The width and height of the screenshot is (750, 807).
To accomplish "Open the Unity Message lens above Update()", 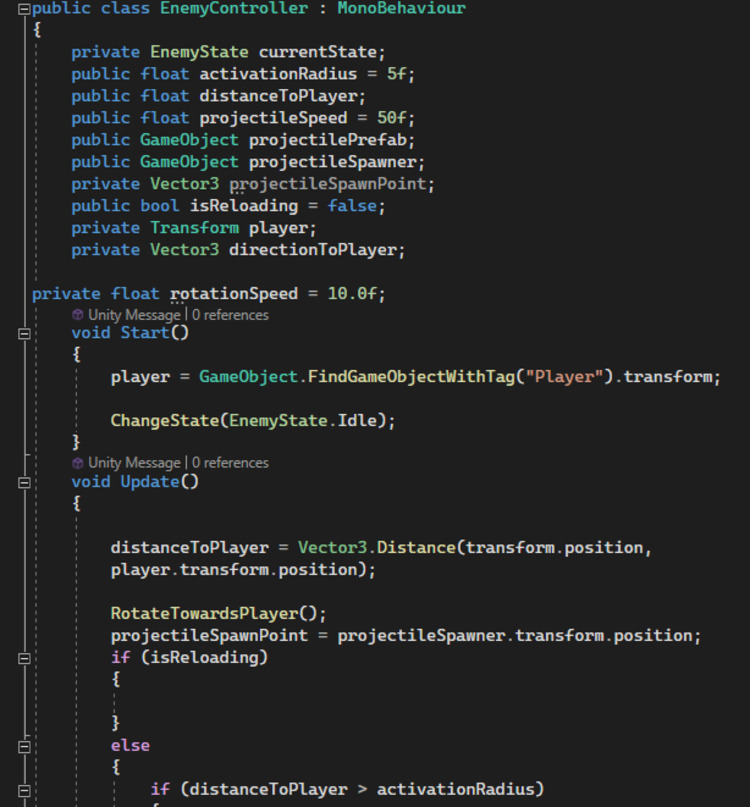I will [134, 463].
